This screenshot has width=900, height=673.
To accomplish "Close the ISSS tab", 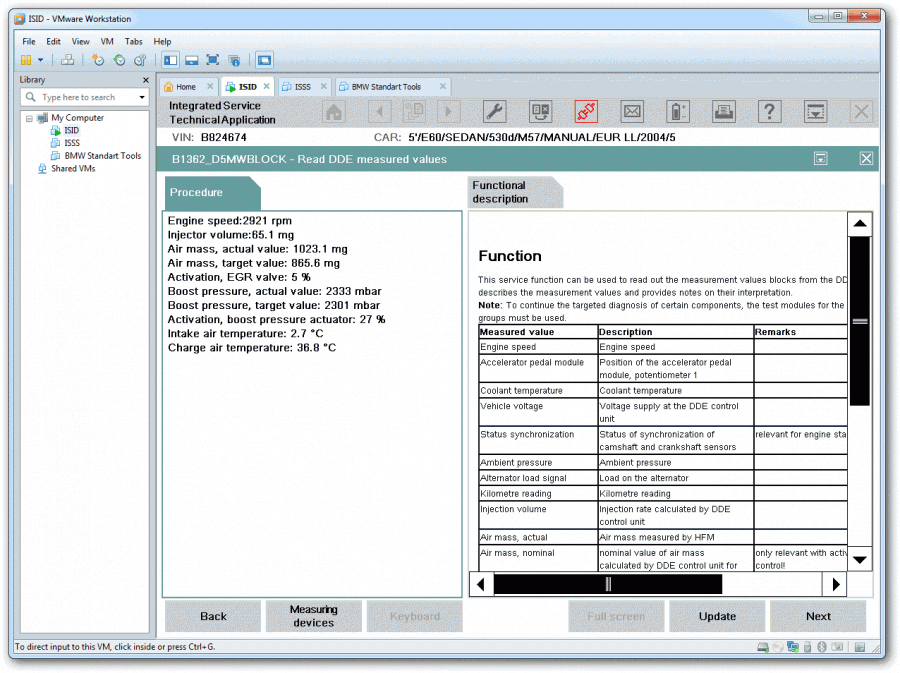I will point(324,86).
